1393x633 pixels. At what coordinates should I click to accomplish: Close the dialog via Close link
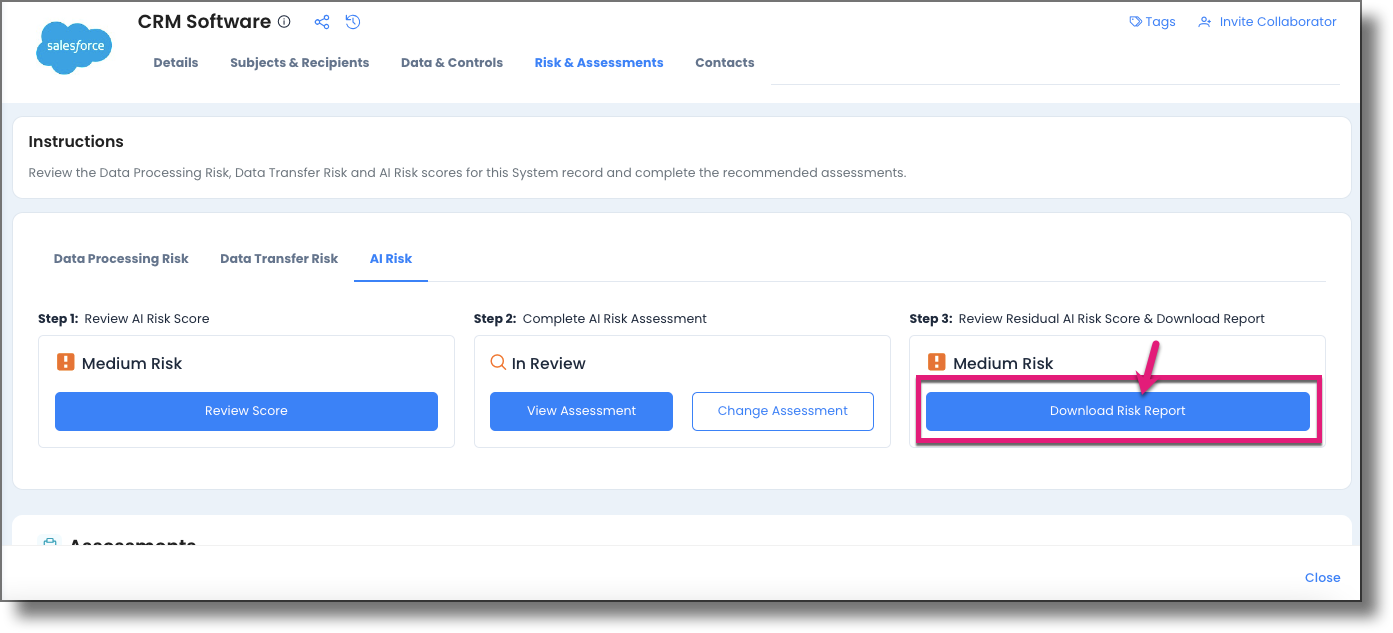pyautogui.click(x=1322, y=577)
